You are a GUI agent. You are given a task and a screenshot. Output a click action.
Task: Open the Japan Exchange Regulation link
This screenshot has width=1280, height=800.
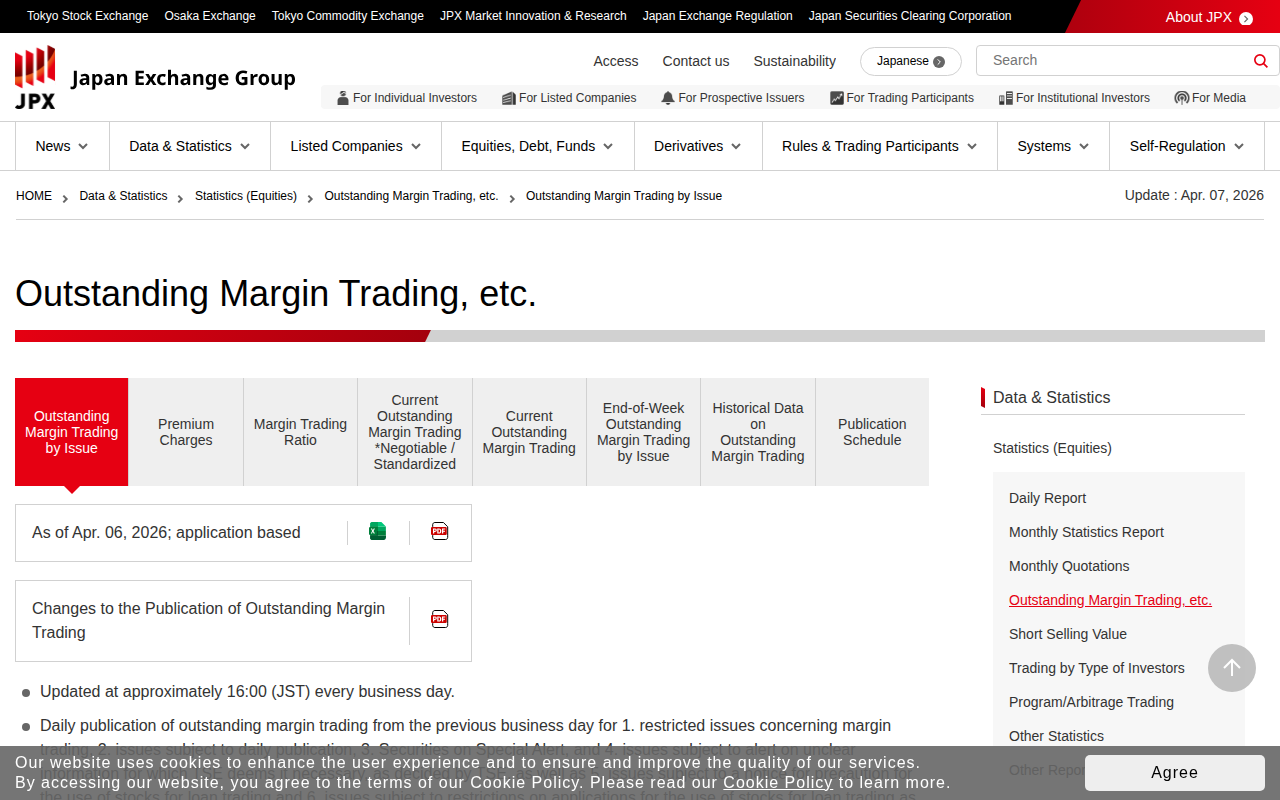coord(718,16)
